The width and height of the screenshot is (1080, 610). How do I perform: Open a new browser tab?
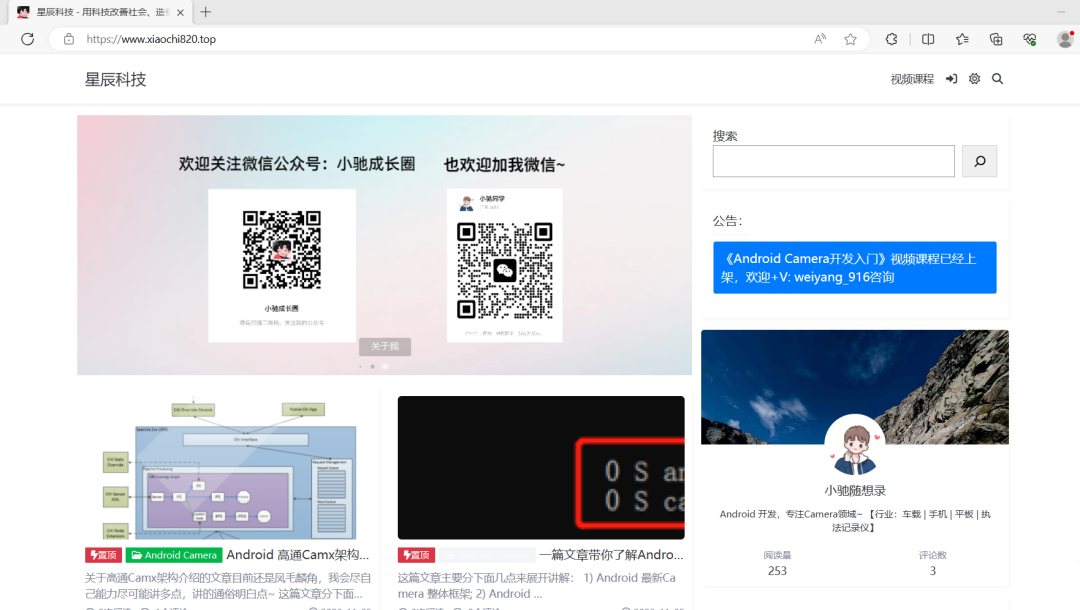tap(205, 12)
